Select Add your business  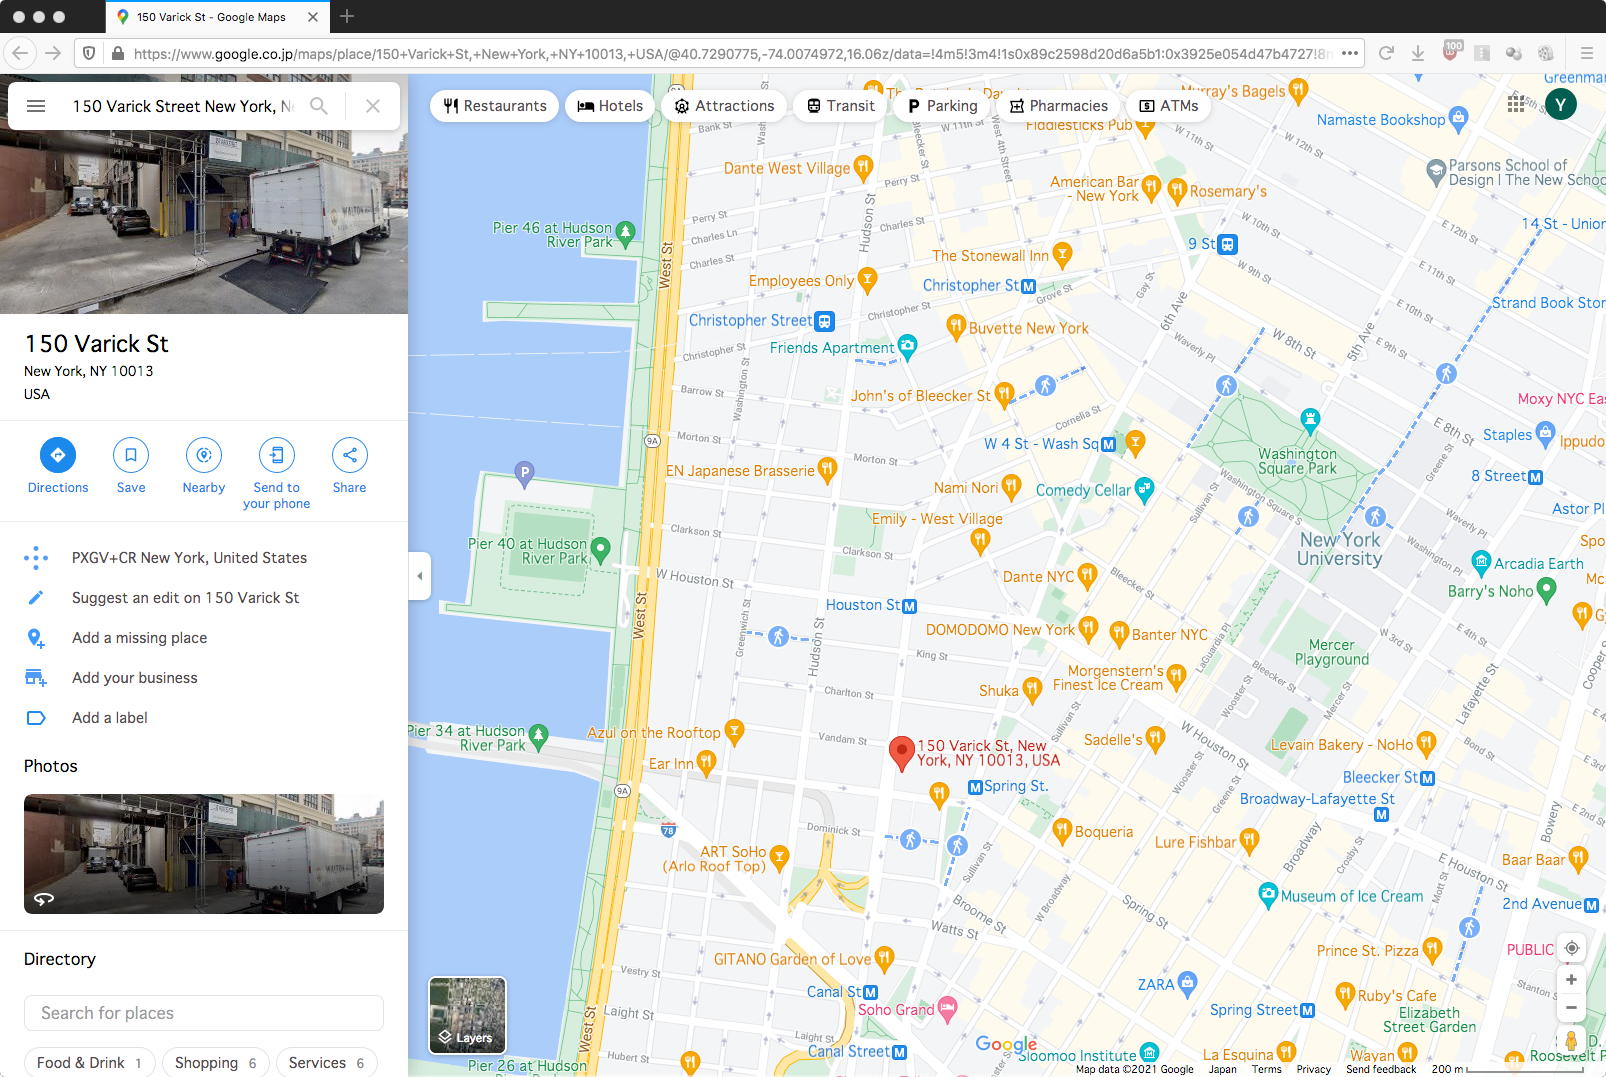[204, 678]
